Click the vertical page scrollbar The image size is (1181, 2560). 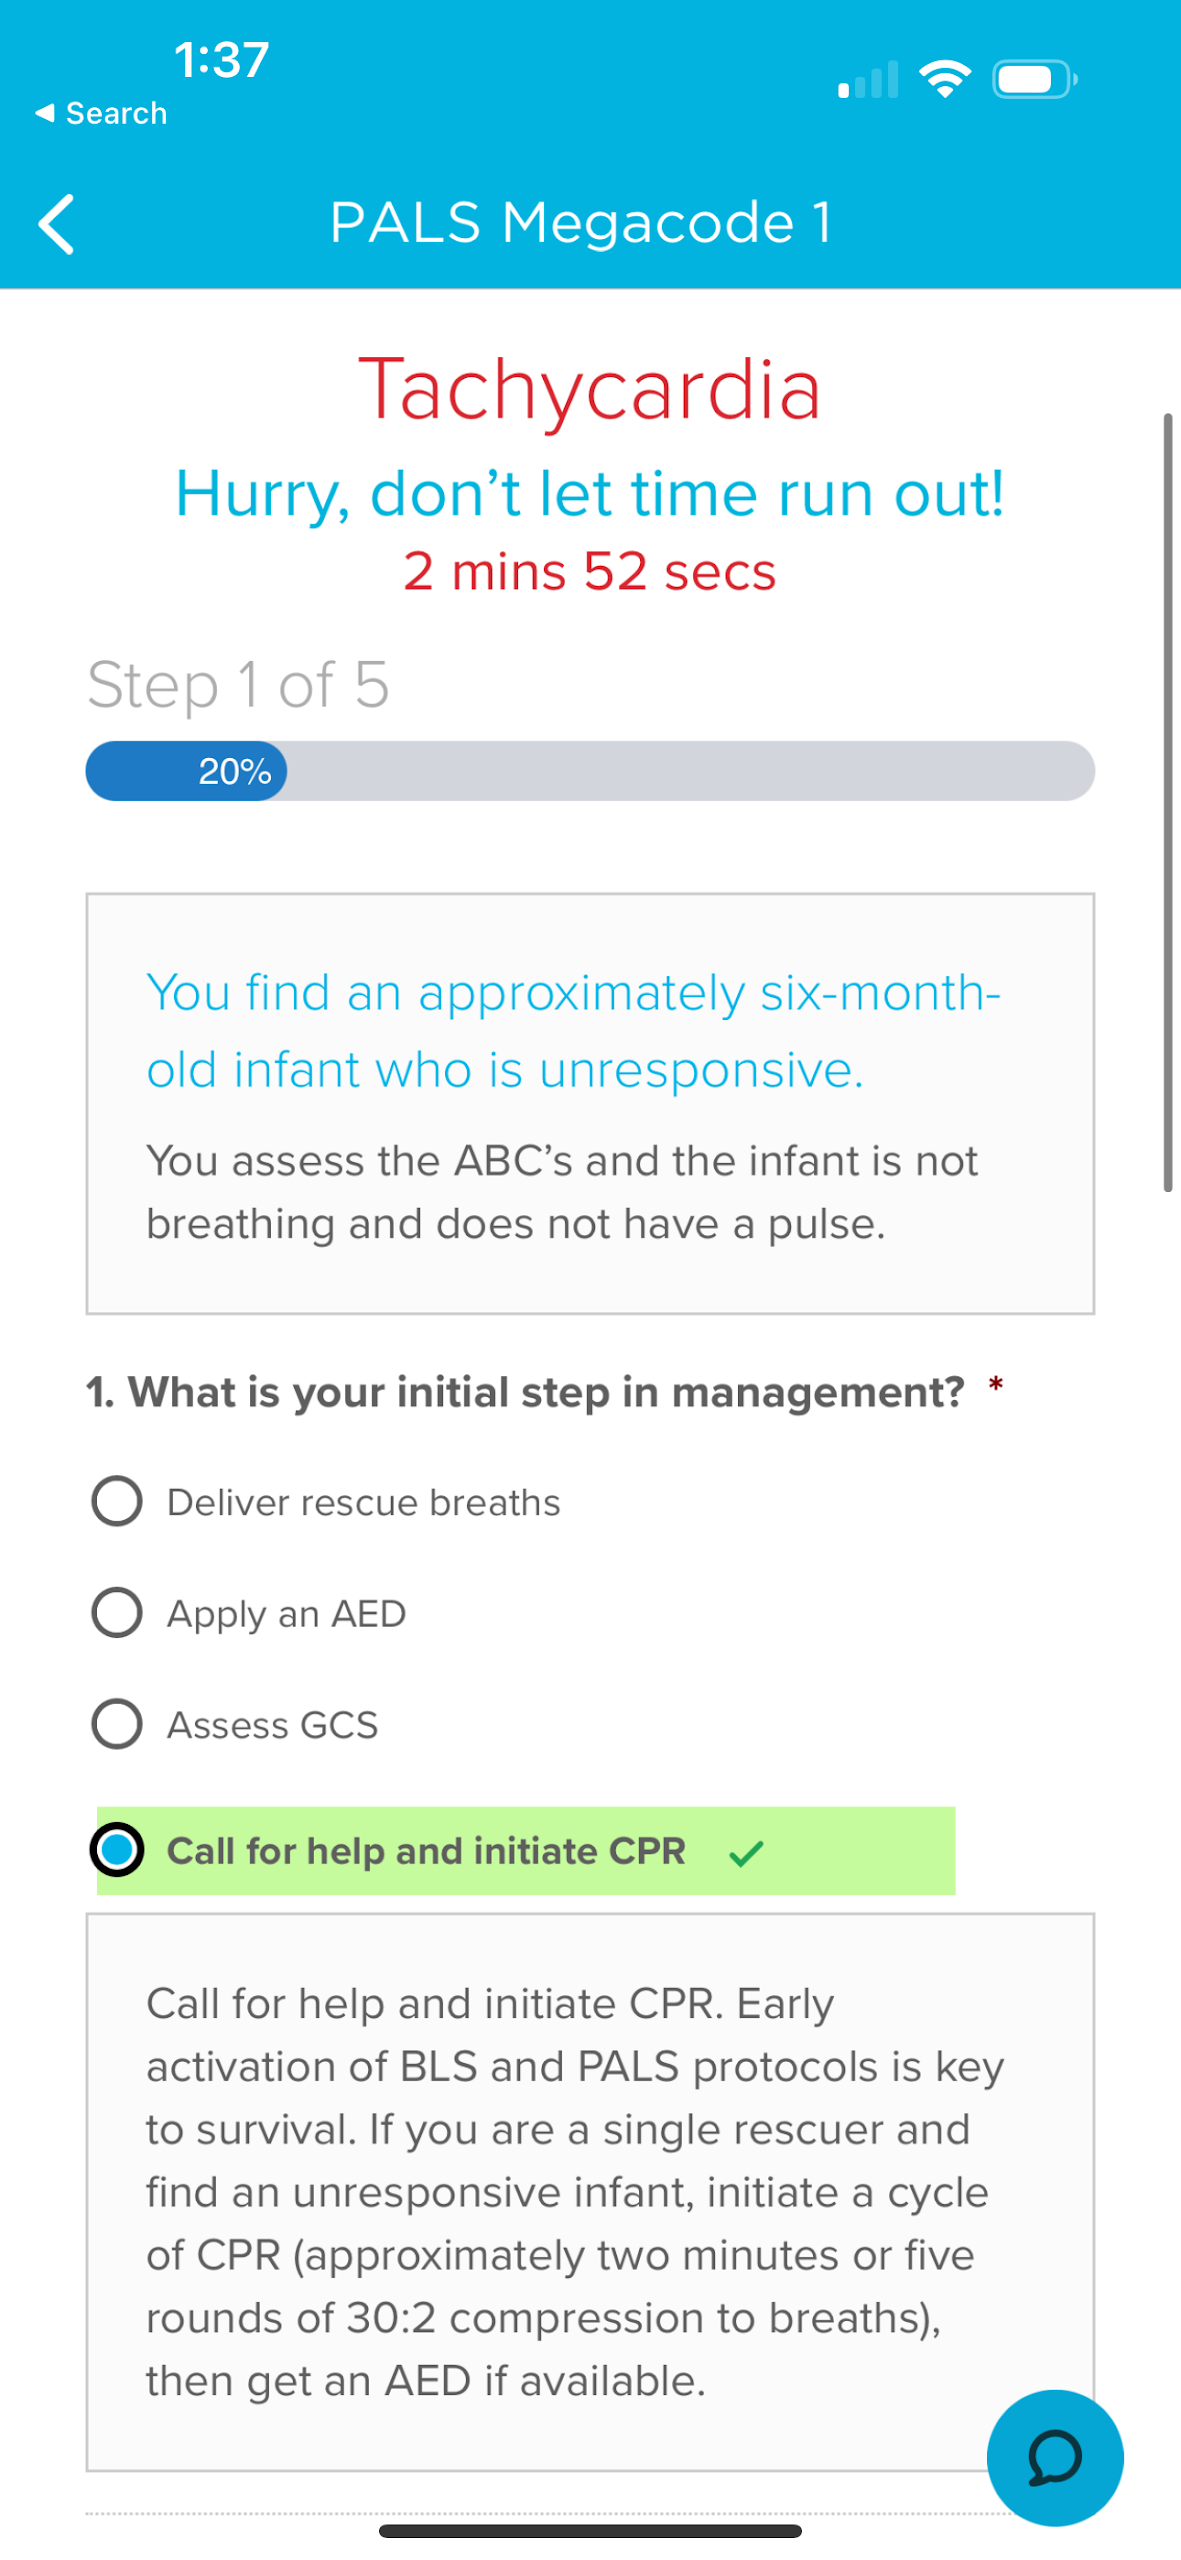click(x=1167, y=802)
